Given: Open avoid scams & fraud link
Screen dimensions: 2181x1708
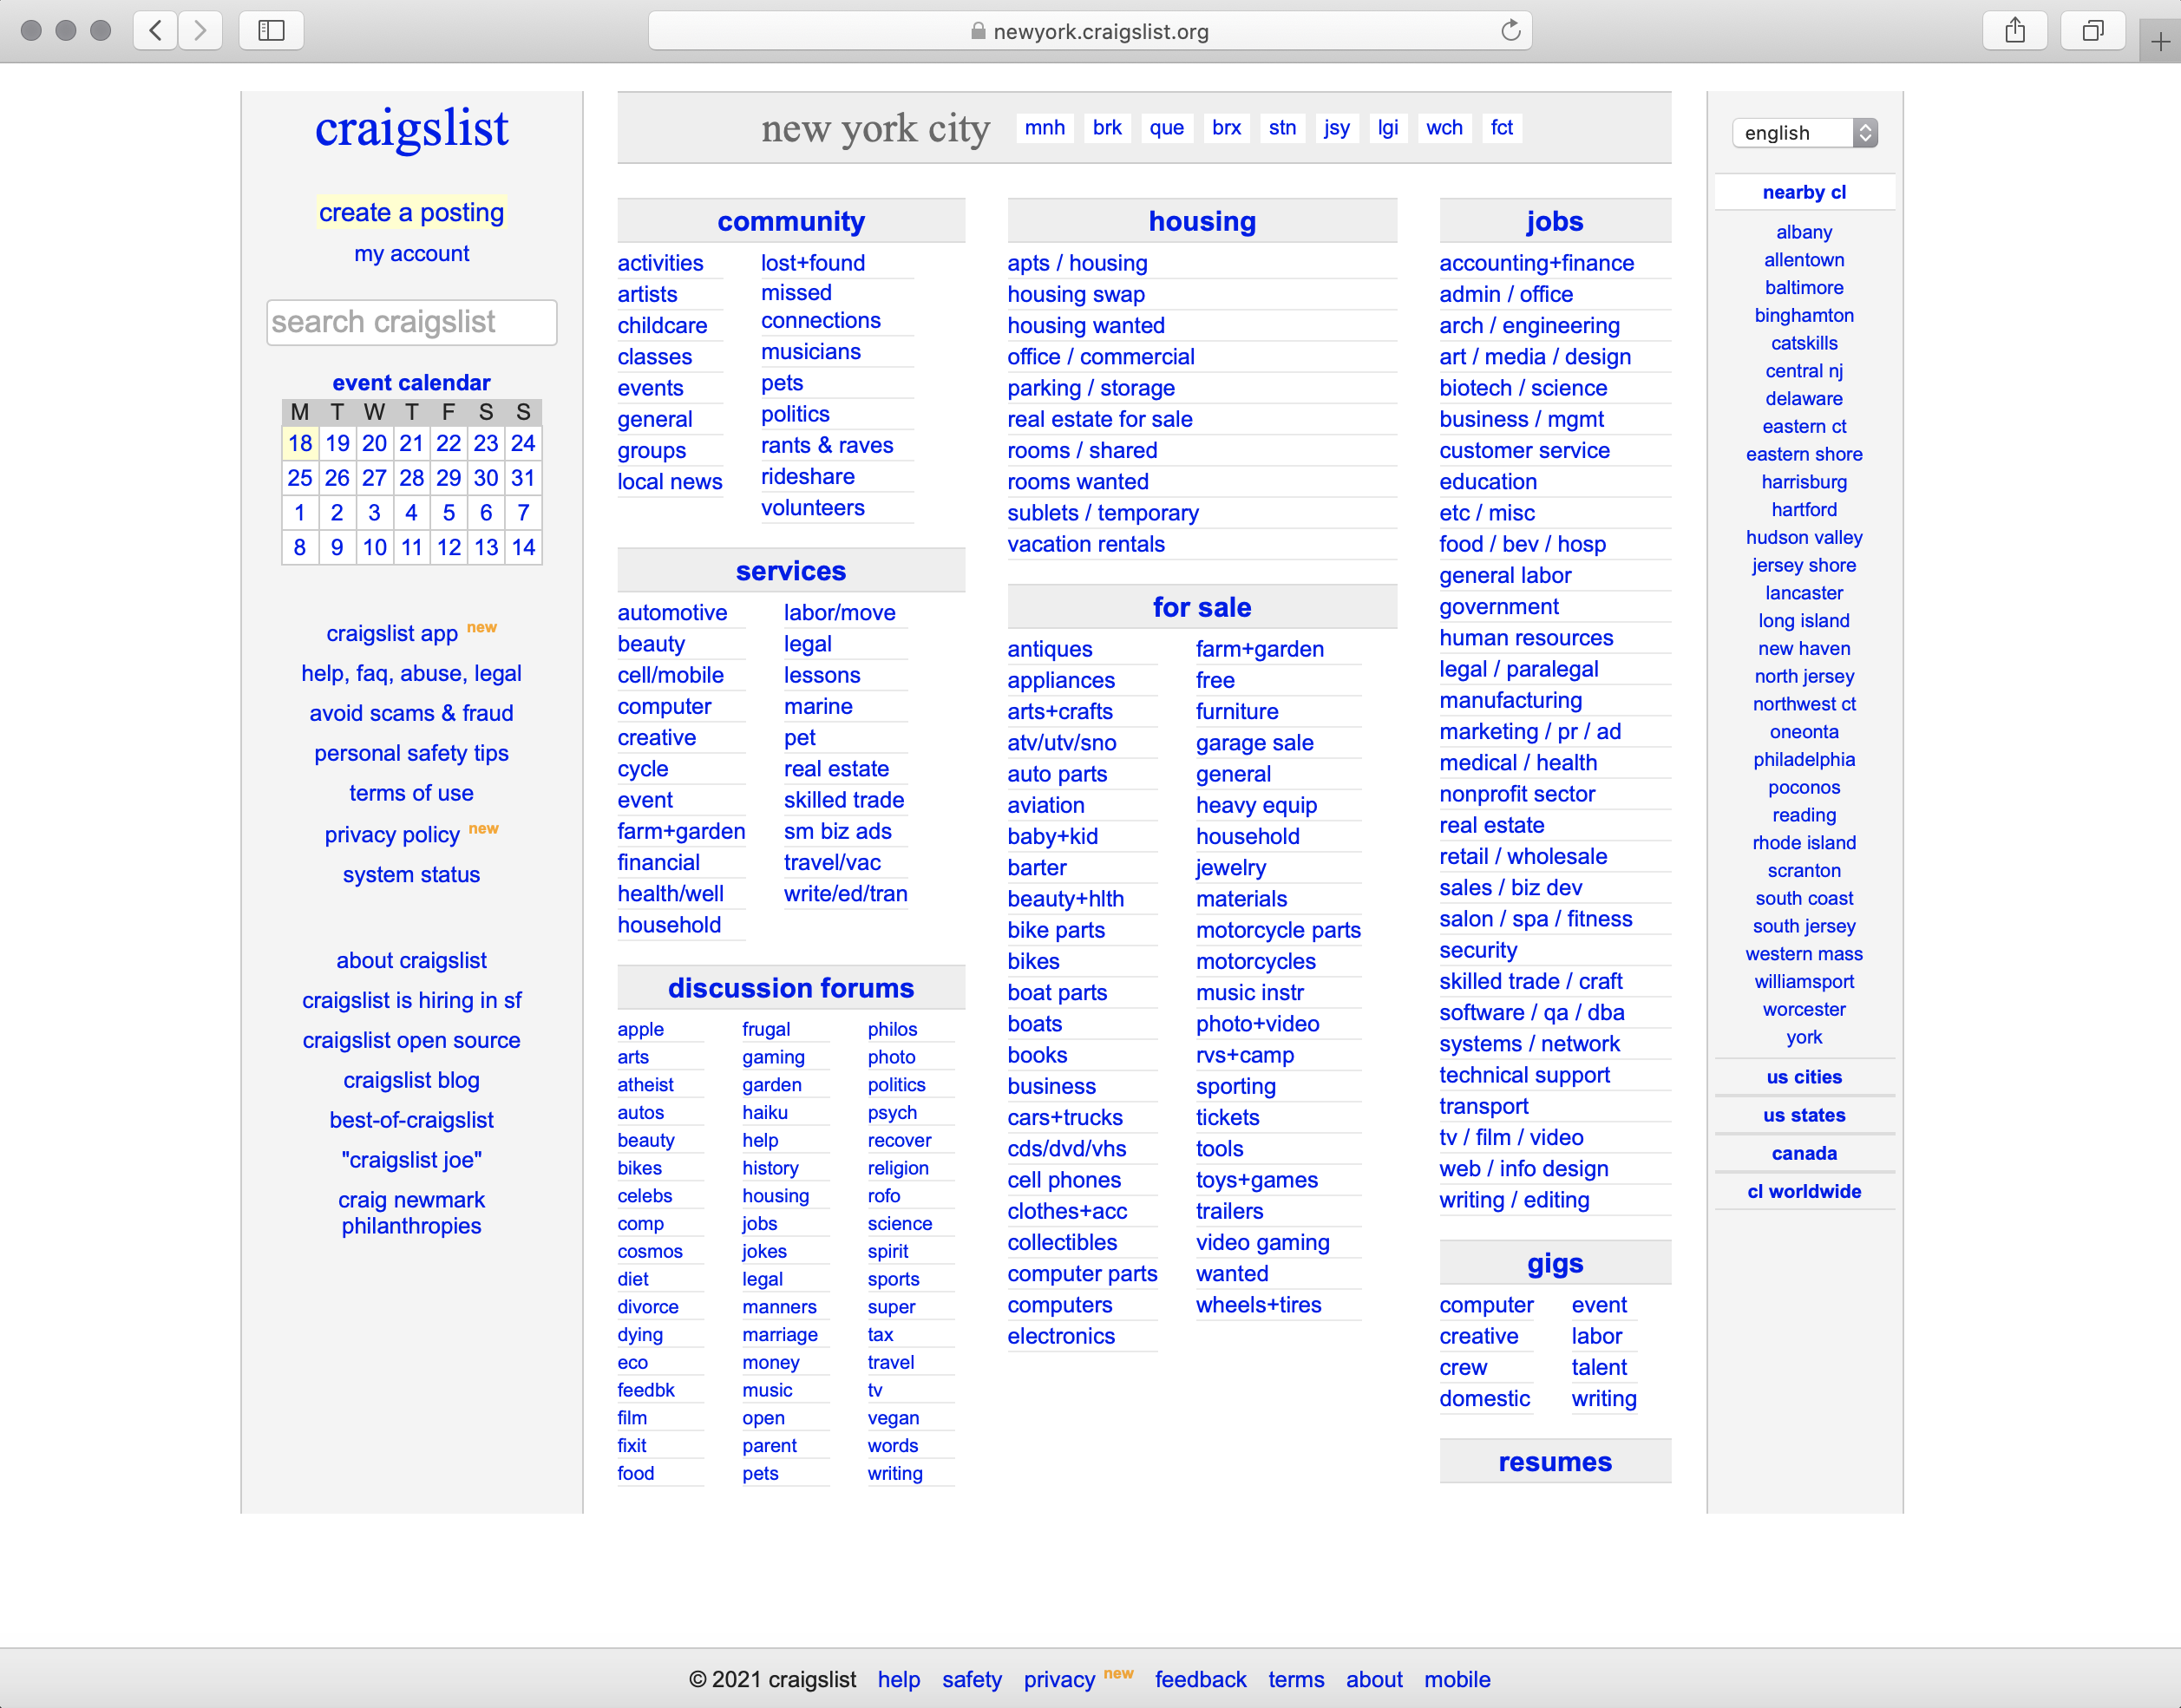Looking at the screenshot, I should [411, 713].
